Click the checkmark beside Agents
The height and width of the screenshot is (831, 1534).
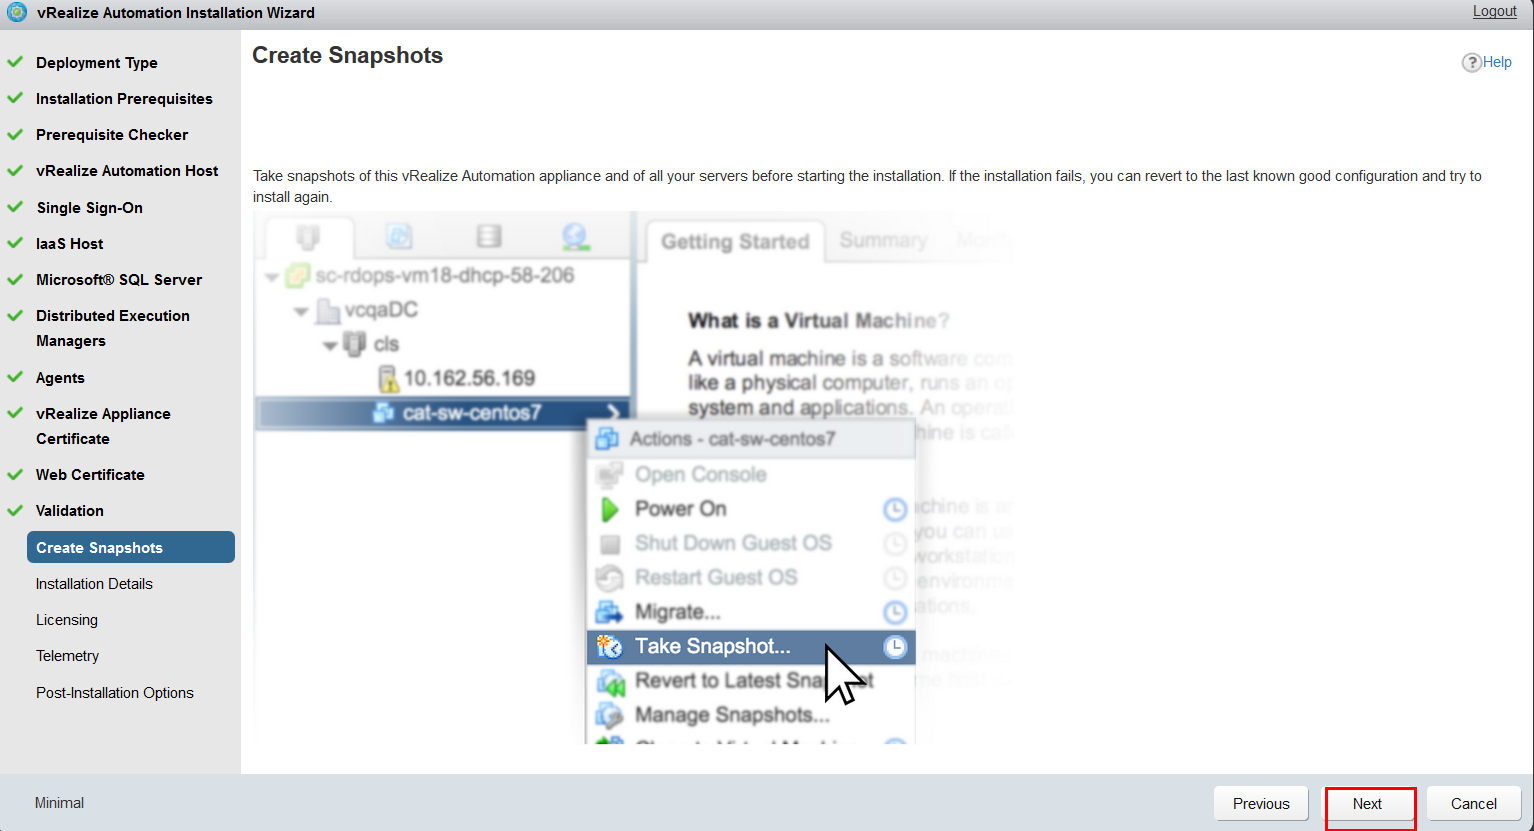point(15,377)
